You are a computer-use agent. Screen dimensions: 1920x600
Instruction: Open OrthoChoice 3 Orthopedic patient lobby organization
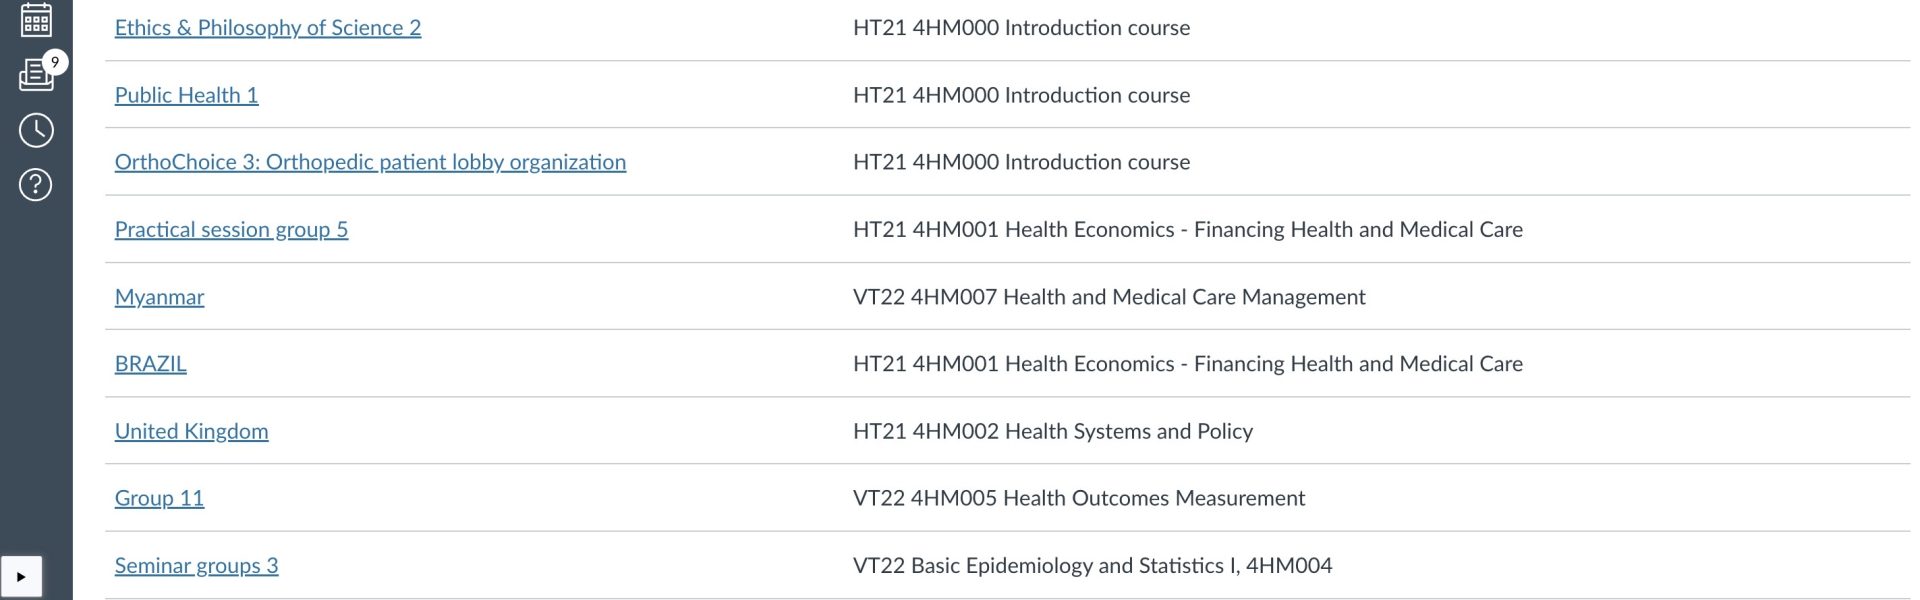pyautogui.click(x=370, y=162)
